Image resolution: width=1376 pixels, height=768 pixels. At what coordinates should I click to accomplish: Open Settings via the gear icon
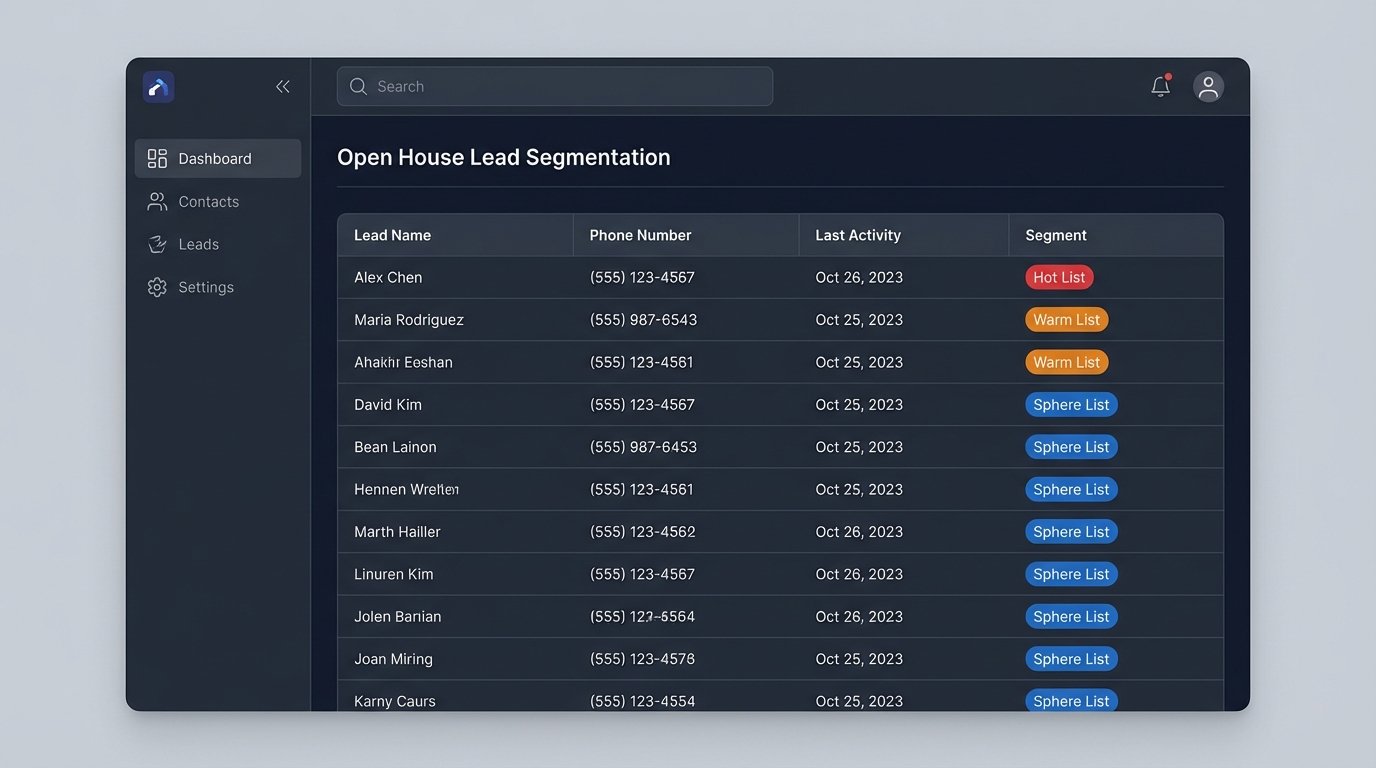click(156, 287)
